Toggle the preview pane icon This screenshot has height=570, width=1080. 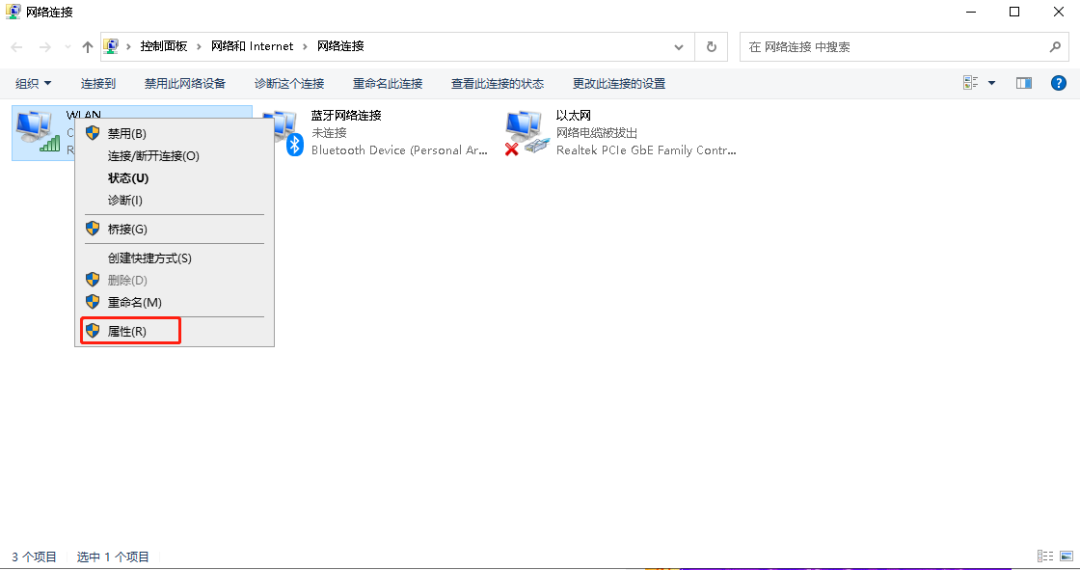[1024, 83]
